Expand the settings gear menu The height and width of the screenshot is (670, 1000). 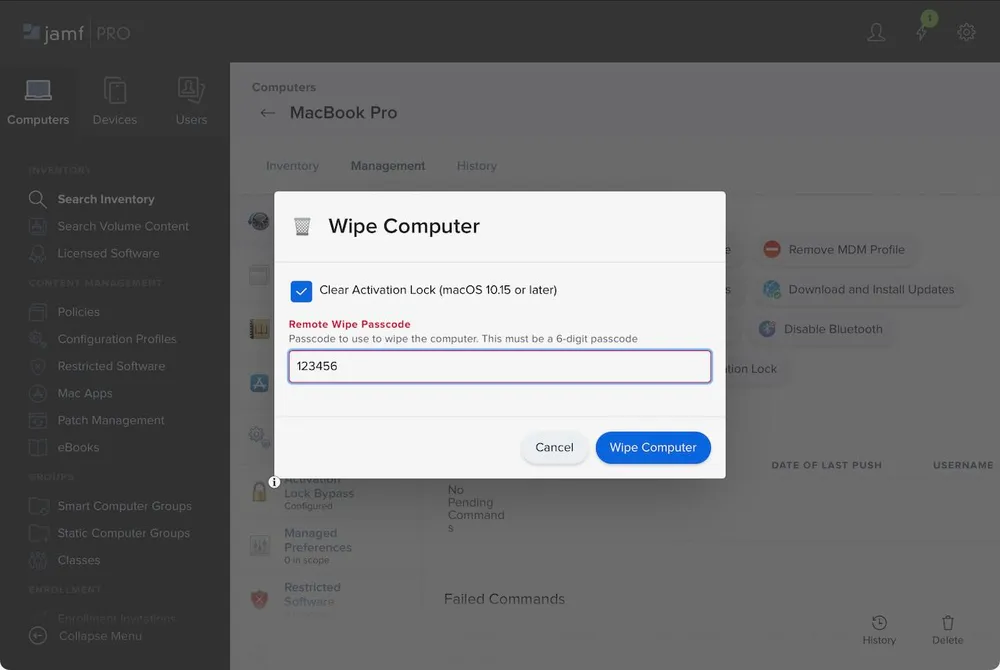[x=965, y=31]
